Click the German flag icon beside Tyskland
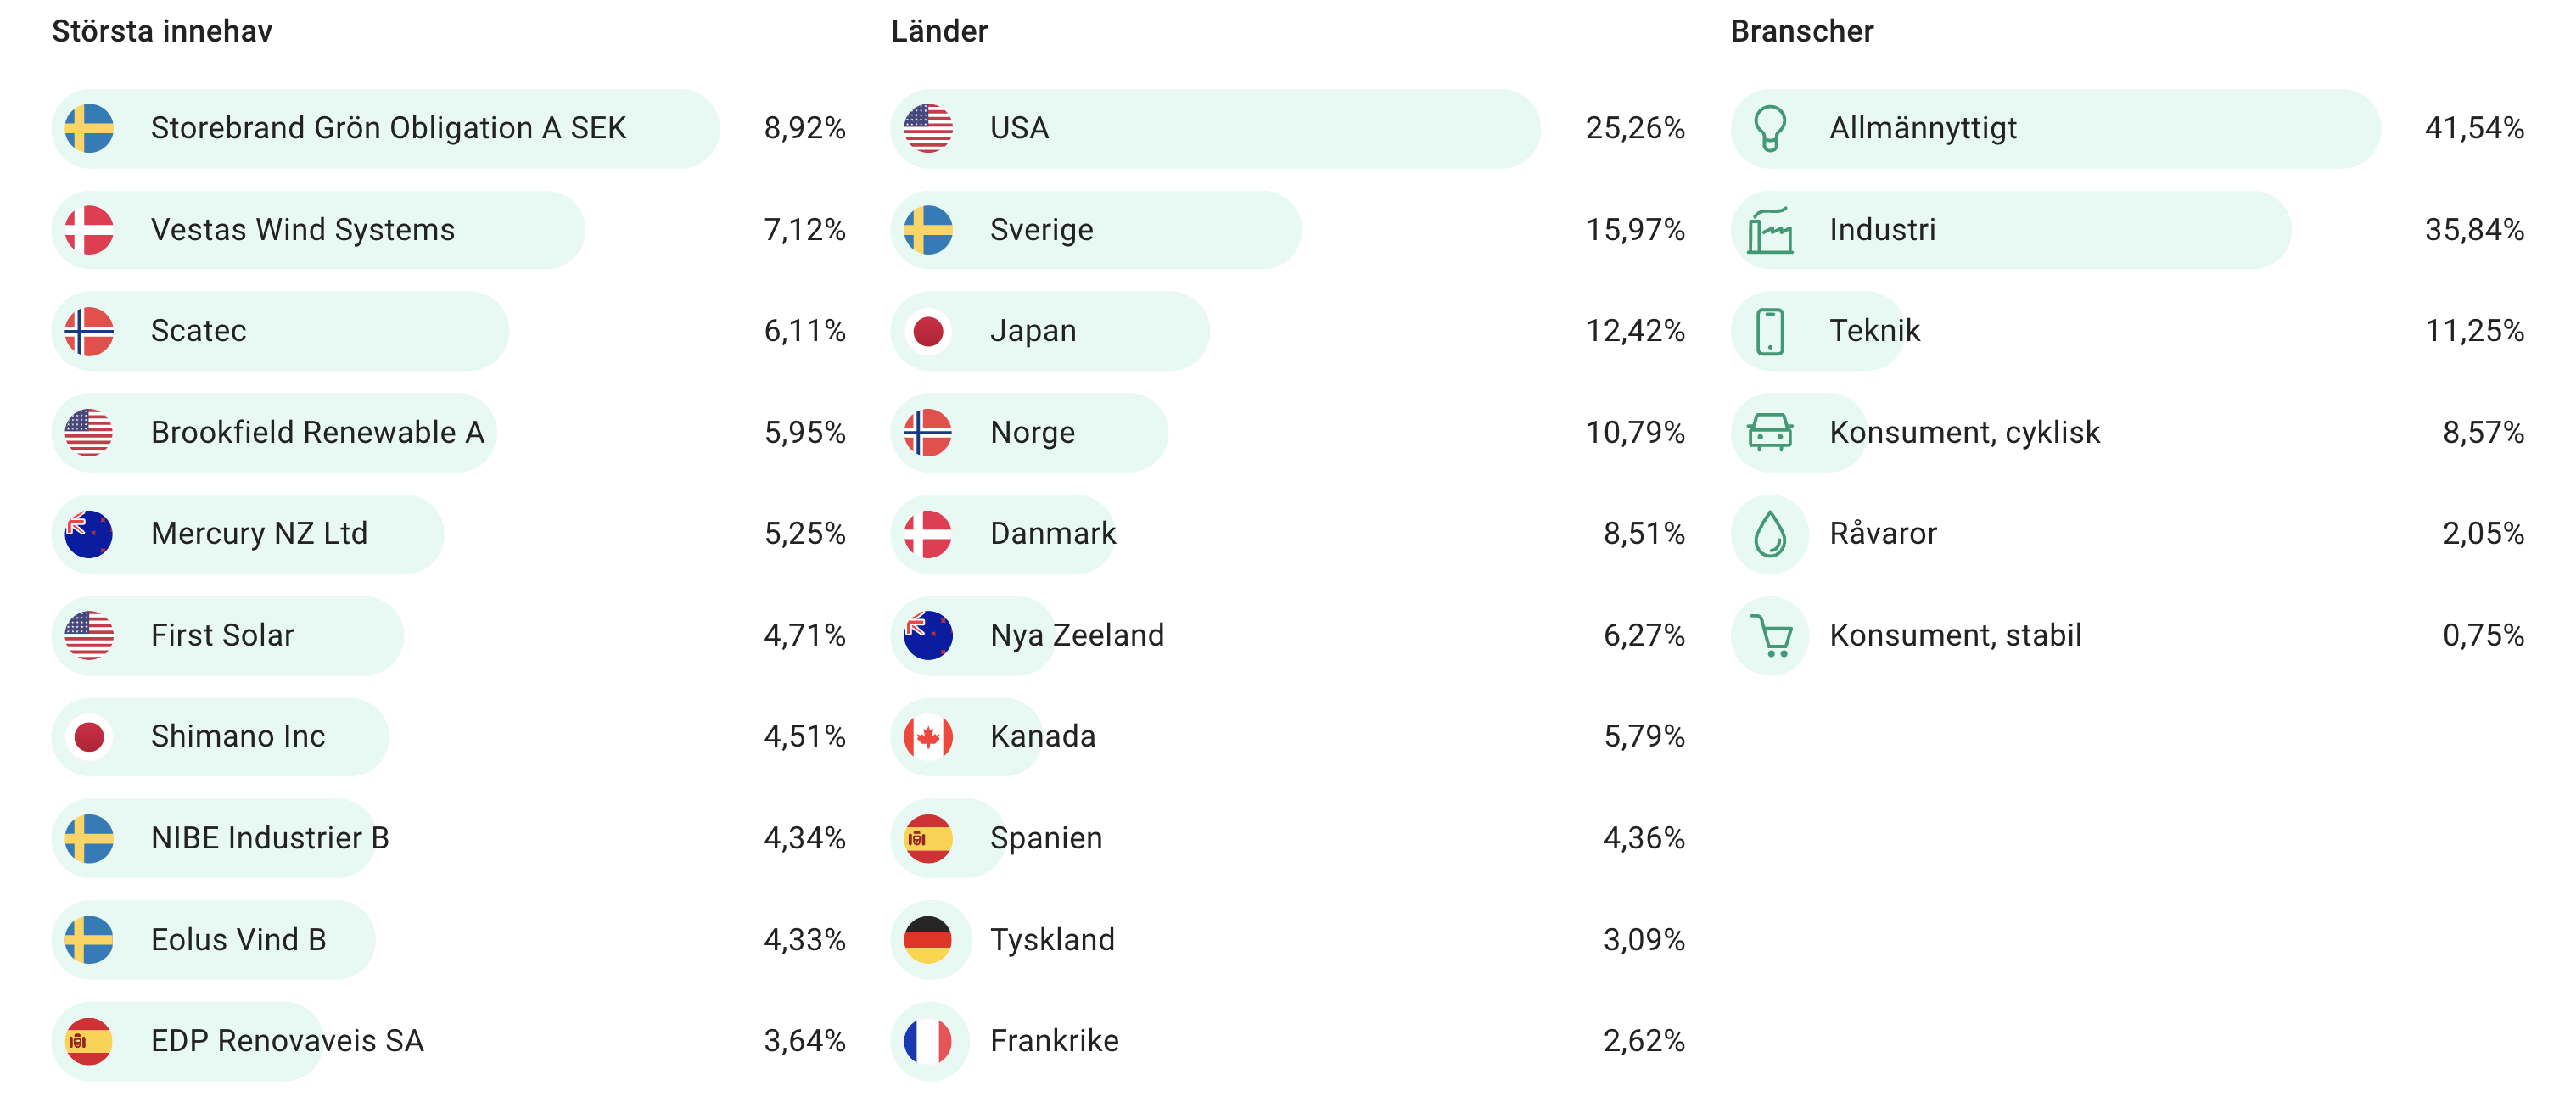 [928, 940]
